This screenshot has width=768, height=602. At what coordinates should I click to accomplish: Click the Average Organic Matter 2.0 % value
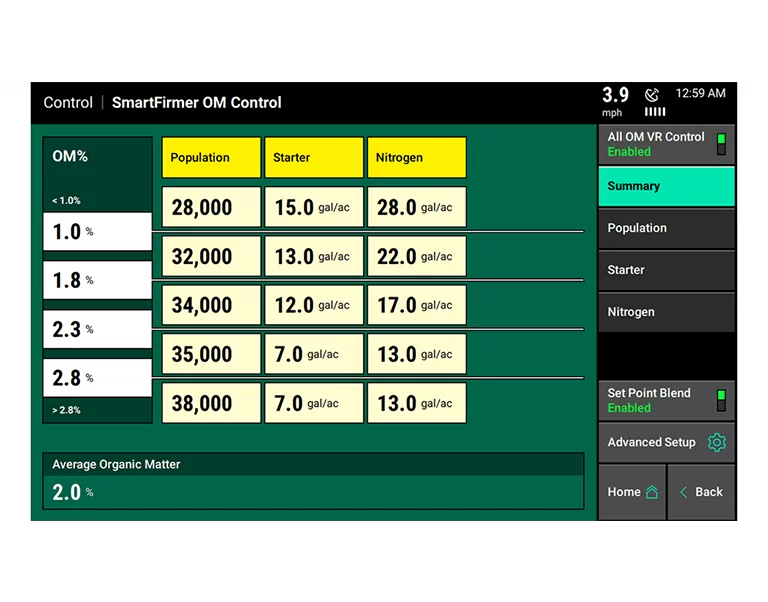tap(73, 492)
